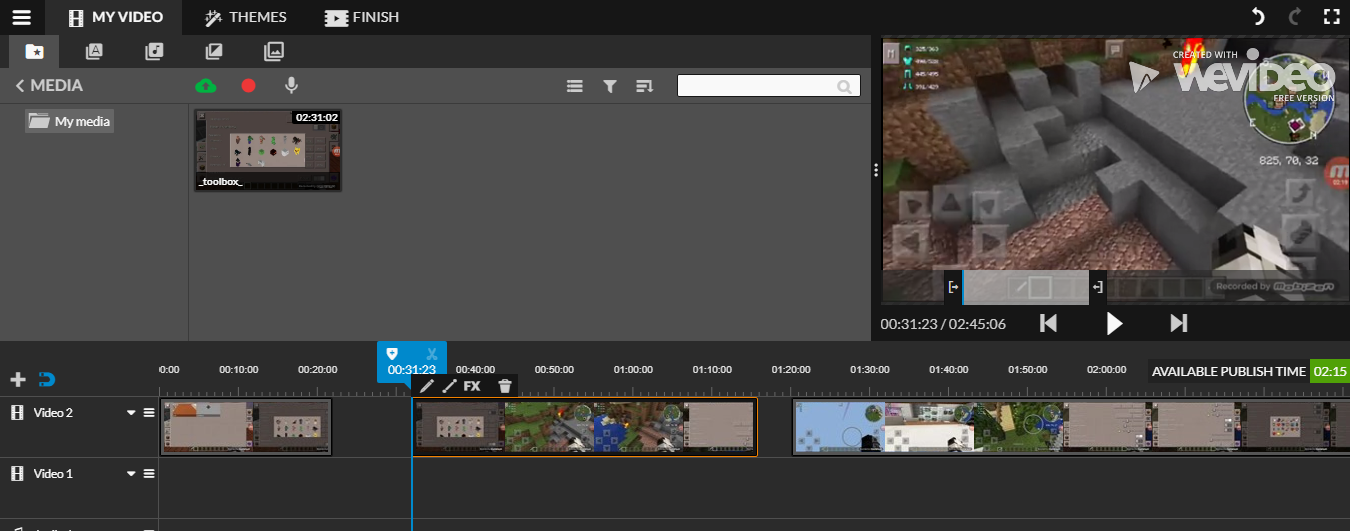Click the Video 2 track film icon

pos(16,412)
